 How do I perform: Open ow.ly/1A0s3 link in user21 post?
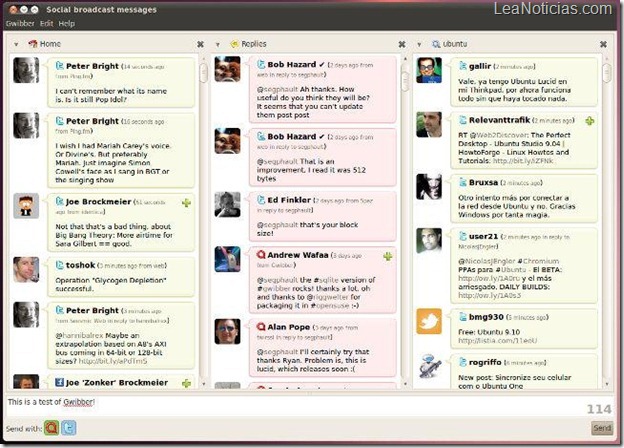tap(489, 295)
